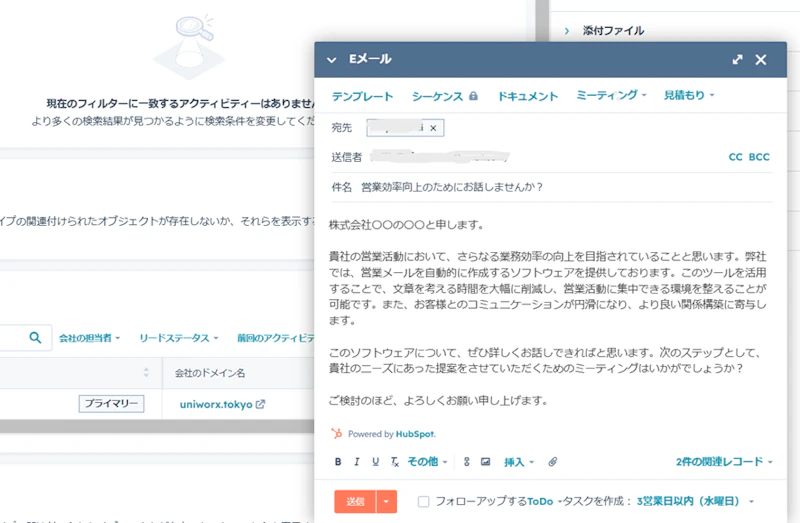Open the リードステータス filter

pyautogui.click(x=179, y=338)
